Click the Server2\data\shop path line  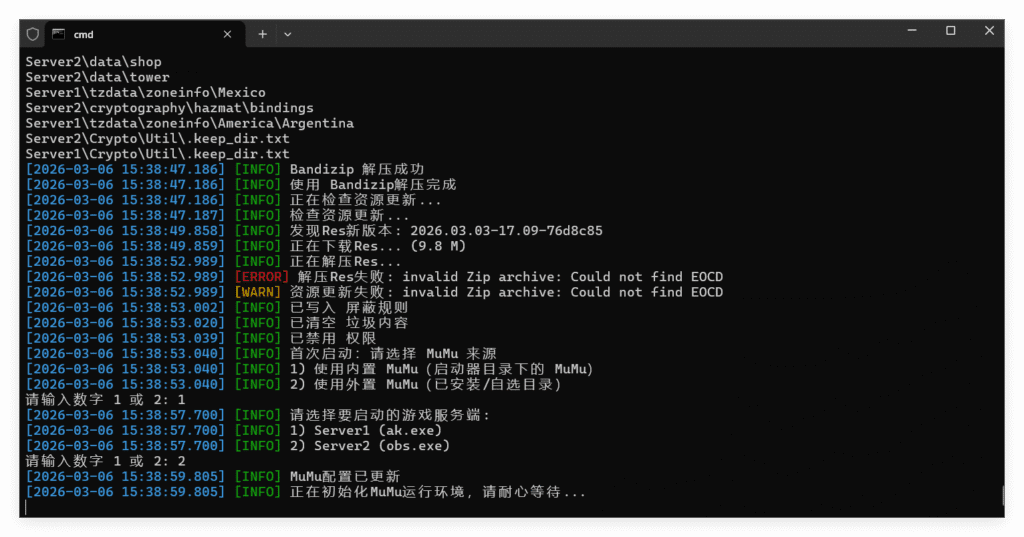pos(93,62)
